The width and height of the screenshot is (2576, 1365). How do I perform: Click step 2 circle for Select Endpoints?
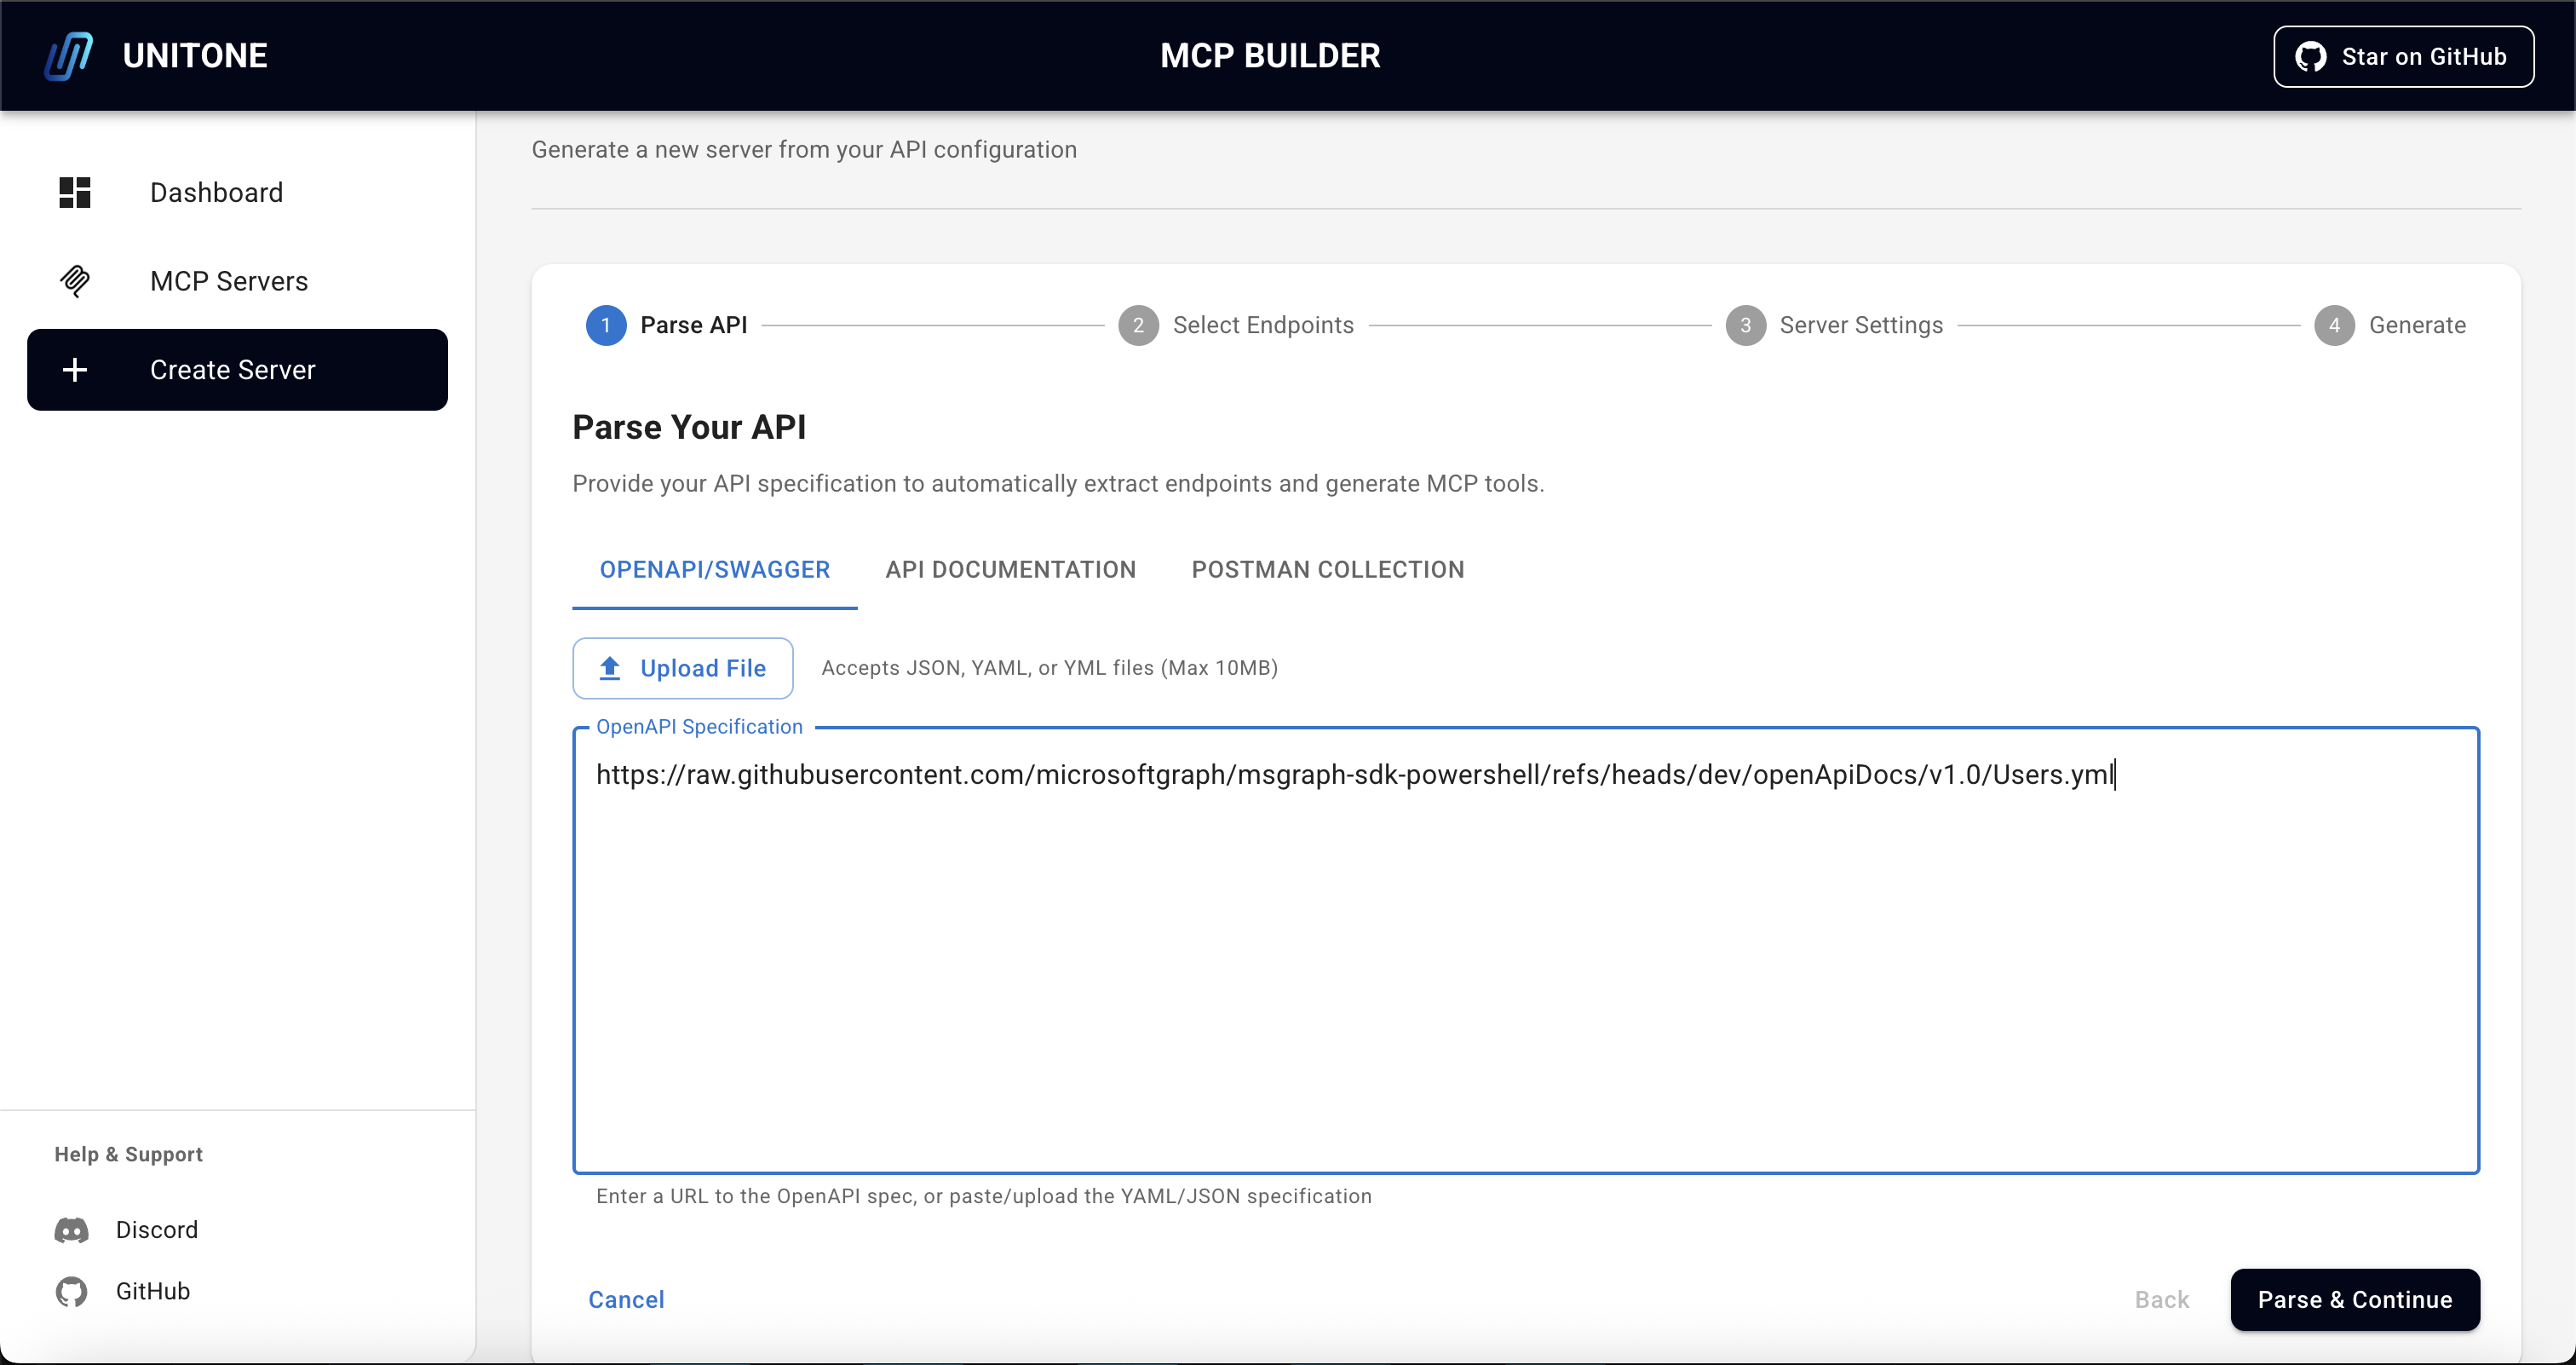point(1138,326)
